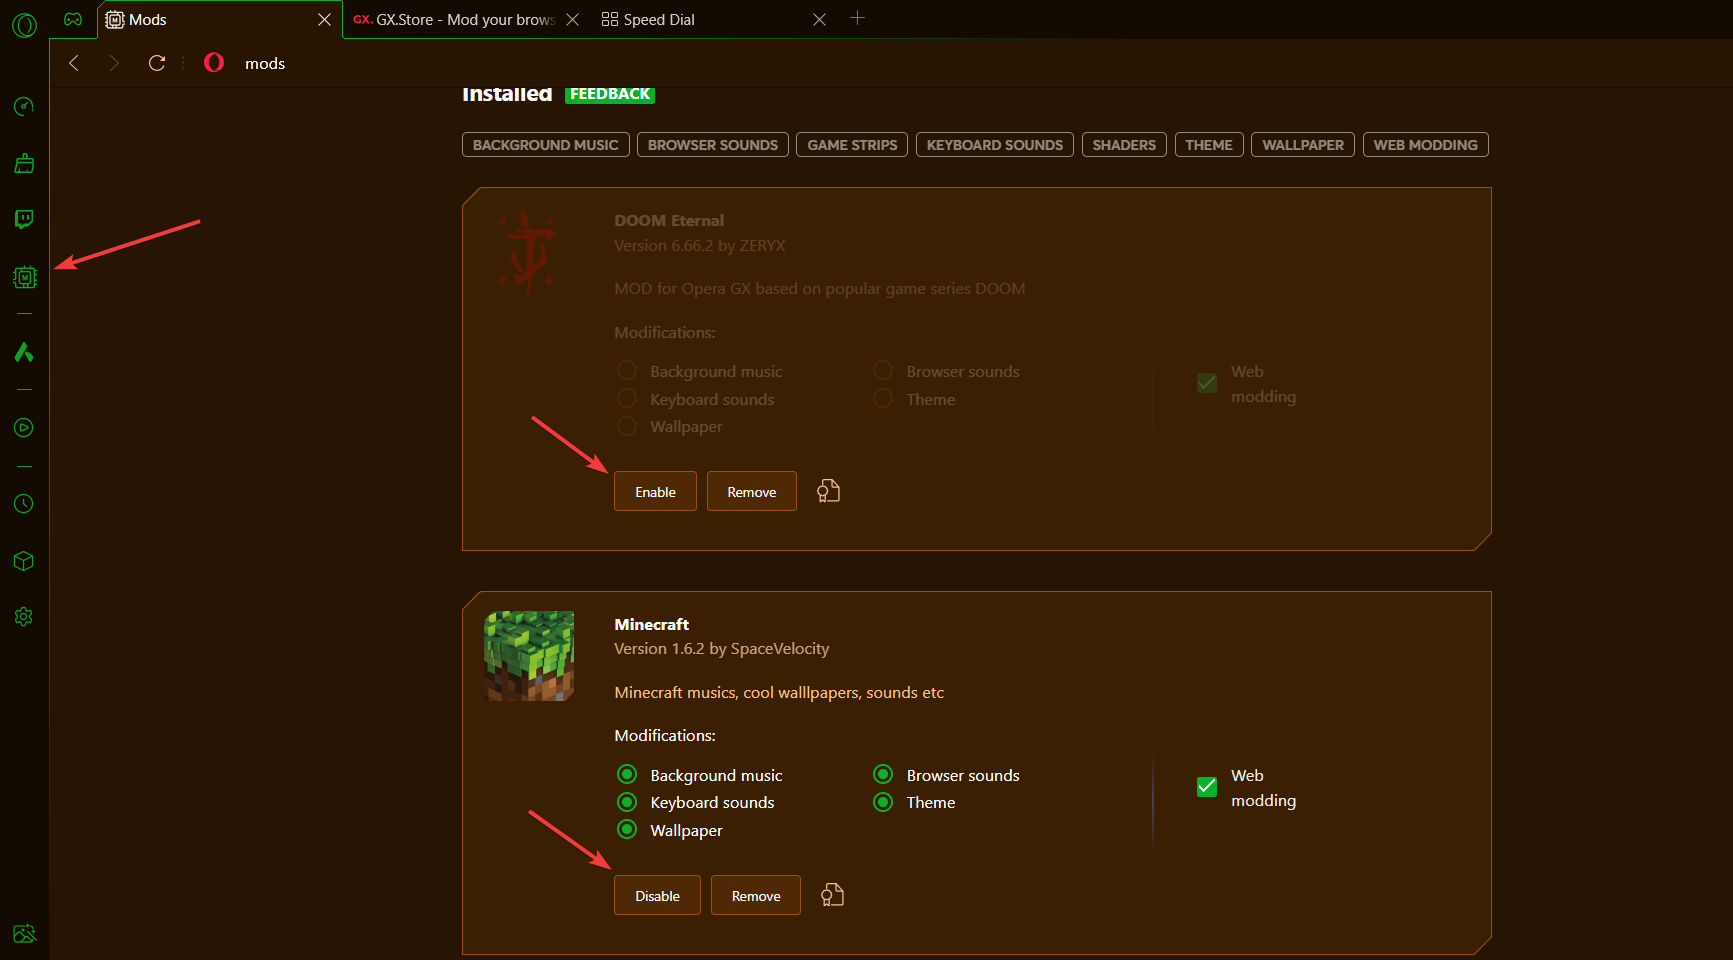1733x960 pixels.
Task: Close the Mods tab
Action: 324,19
